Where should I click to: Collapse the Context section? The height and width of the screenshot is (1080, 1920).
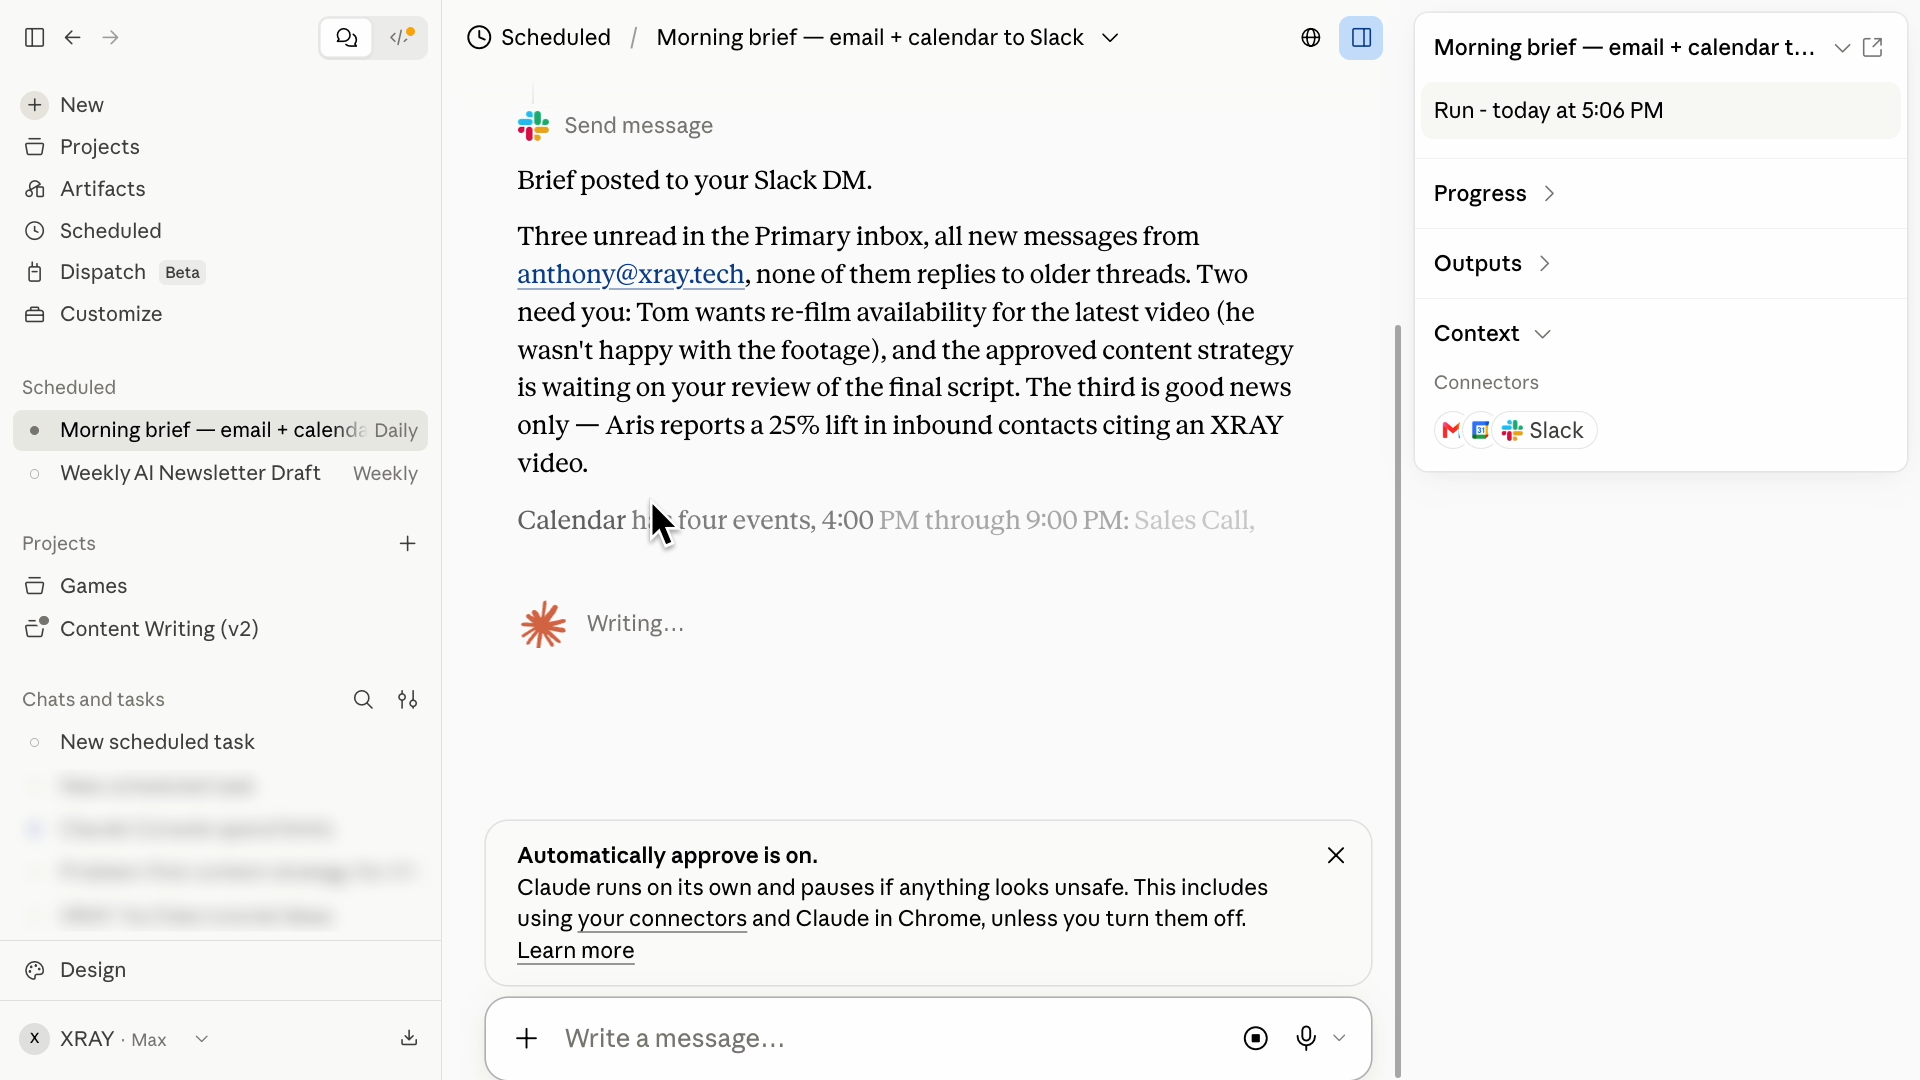pos(1492,334)
